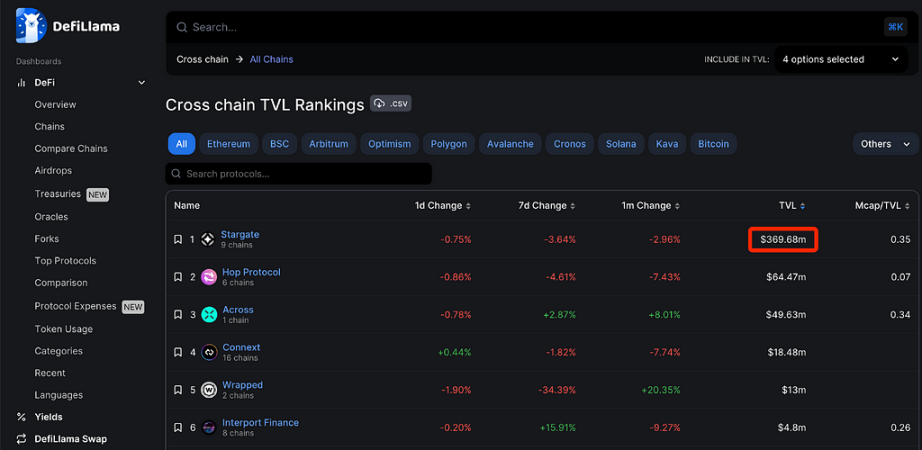
Task: Filter by Optimism chain
Action: click(389, 144)
